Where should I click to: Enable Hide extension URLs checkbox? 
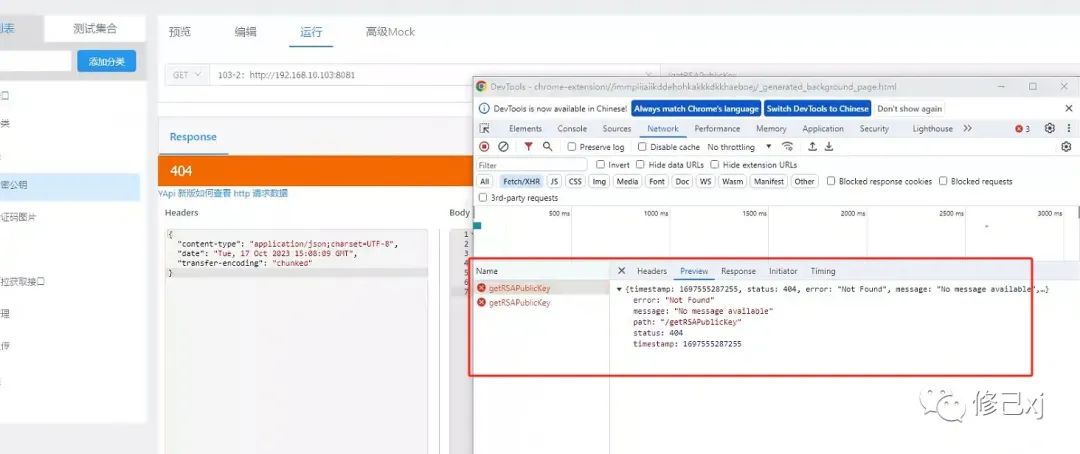click(x=715, y=165)
